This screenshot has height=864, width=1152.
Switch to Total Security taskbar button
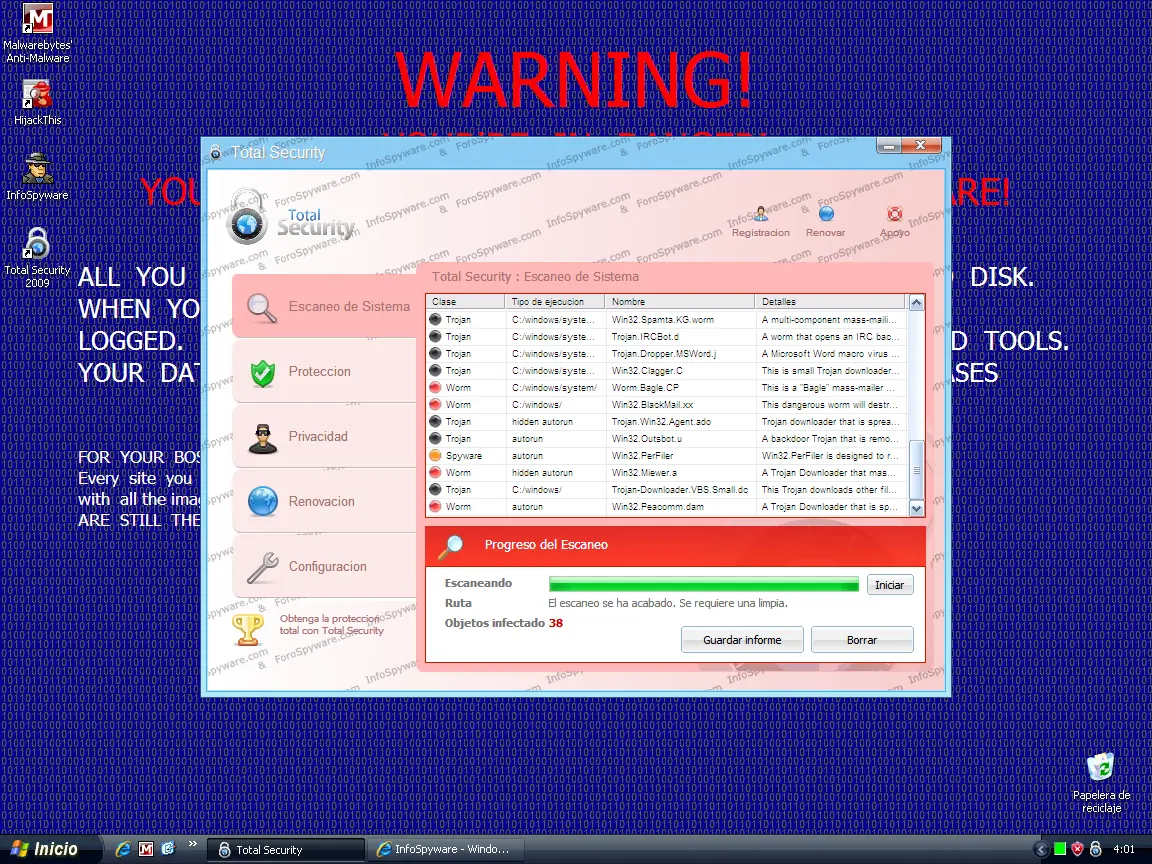click(285, 850)
